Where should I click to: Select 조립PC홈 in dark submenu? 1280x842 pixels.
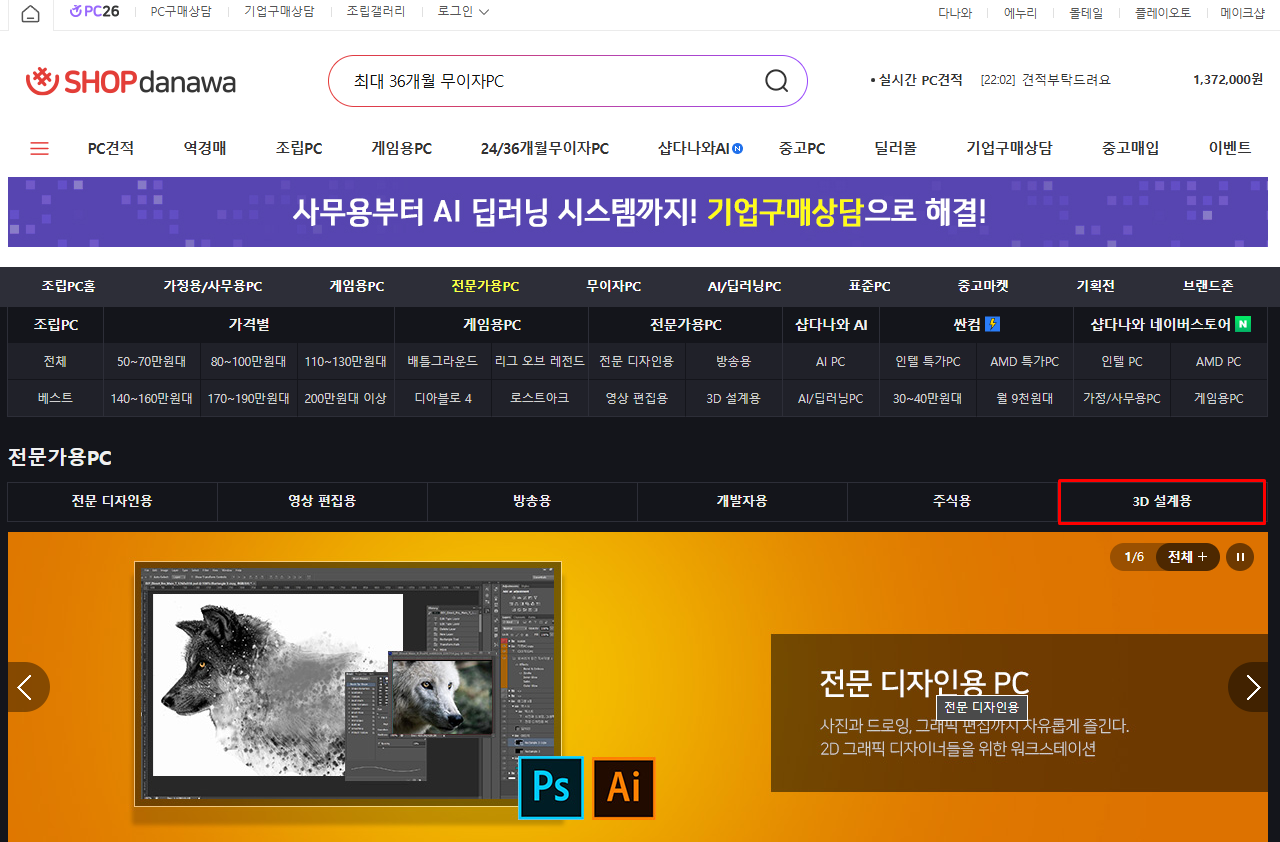click(68, 286)
